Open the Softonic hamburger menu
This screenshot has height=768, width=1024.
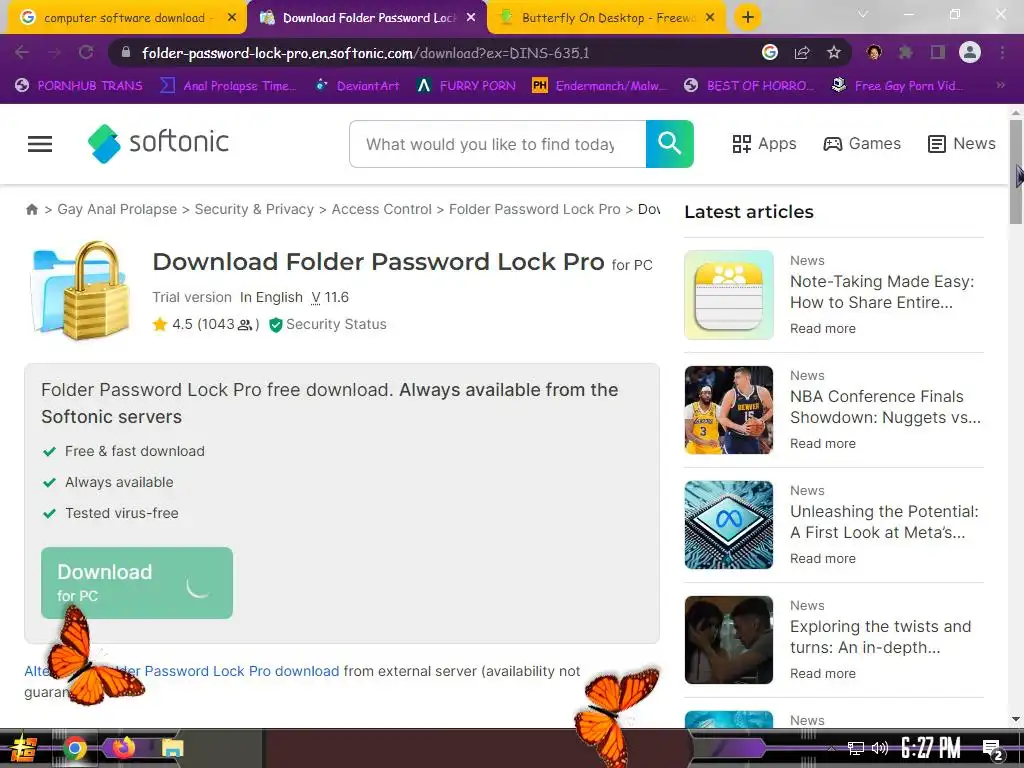pyautogui.click(x=40, y=144)
